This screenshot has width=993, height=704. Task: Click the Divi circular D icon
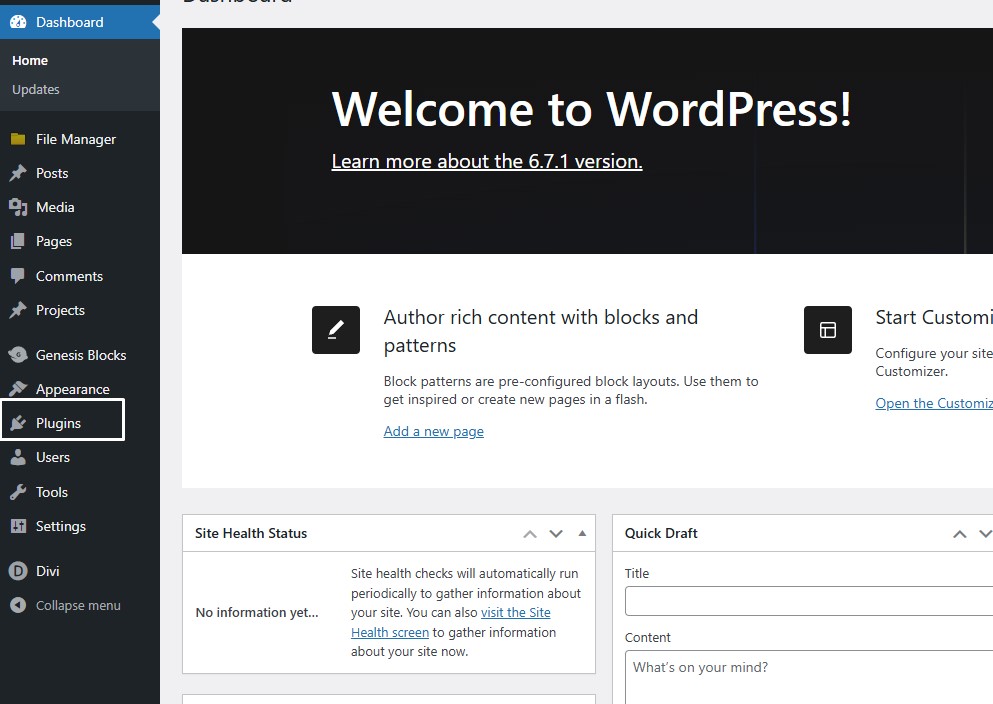(18, 571)
